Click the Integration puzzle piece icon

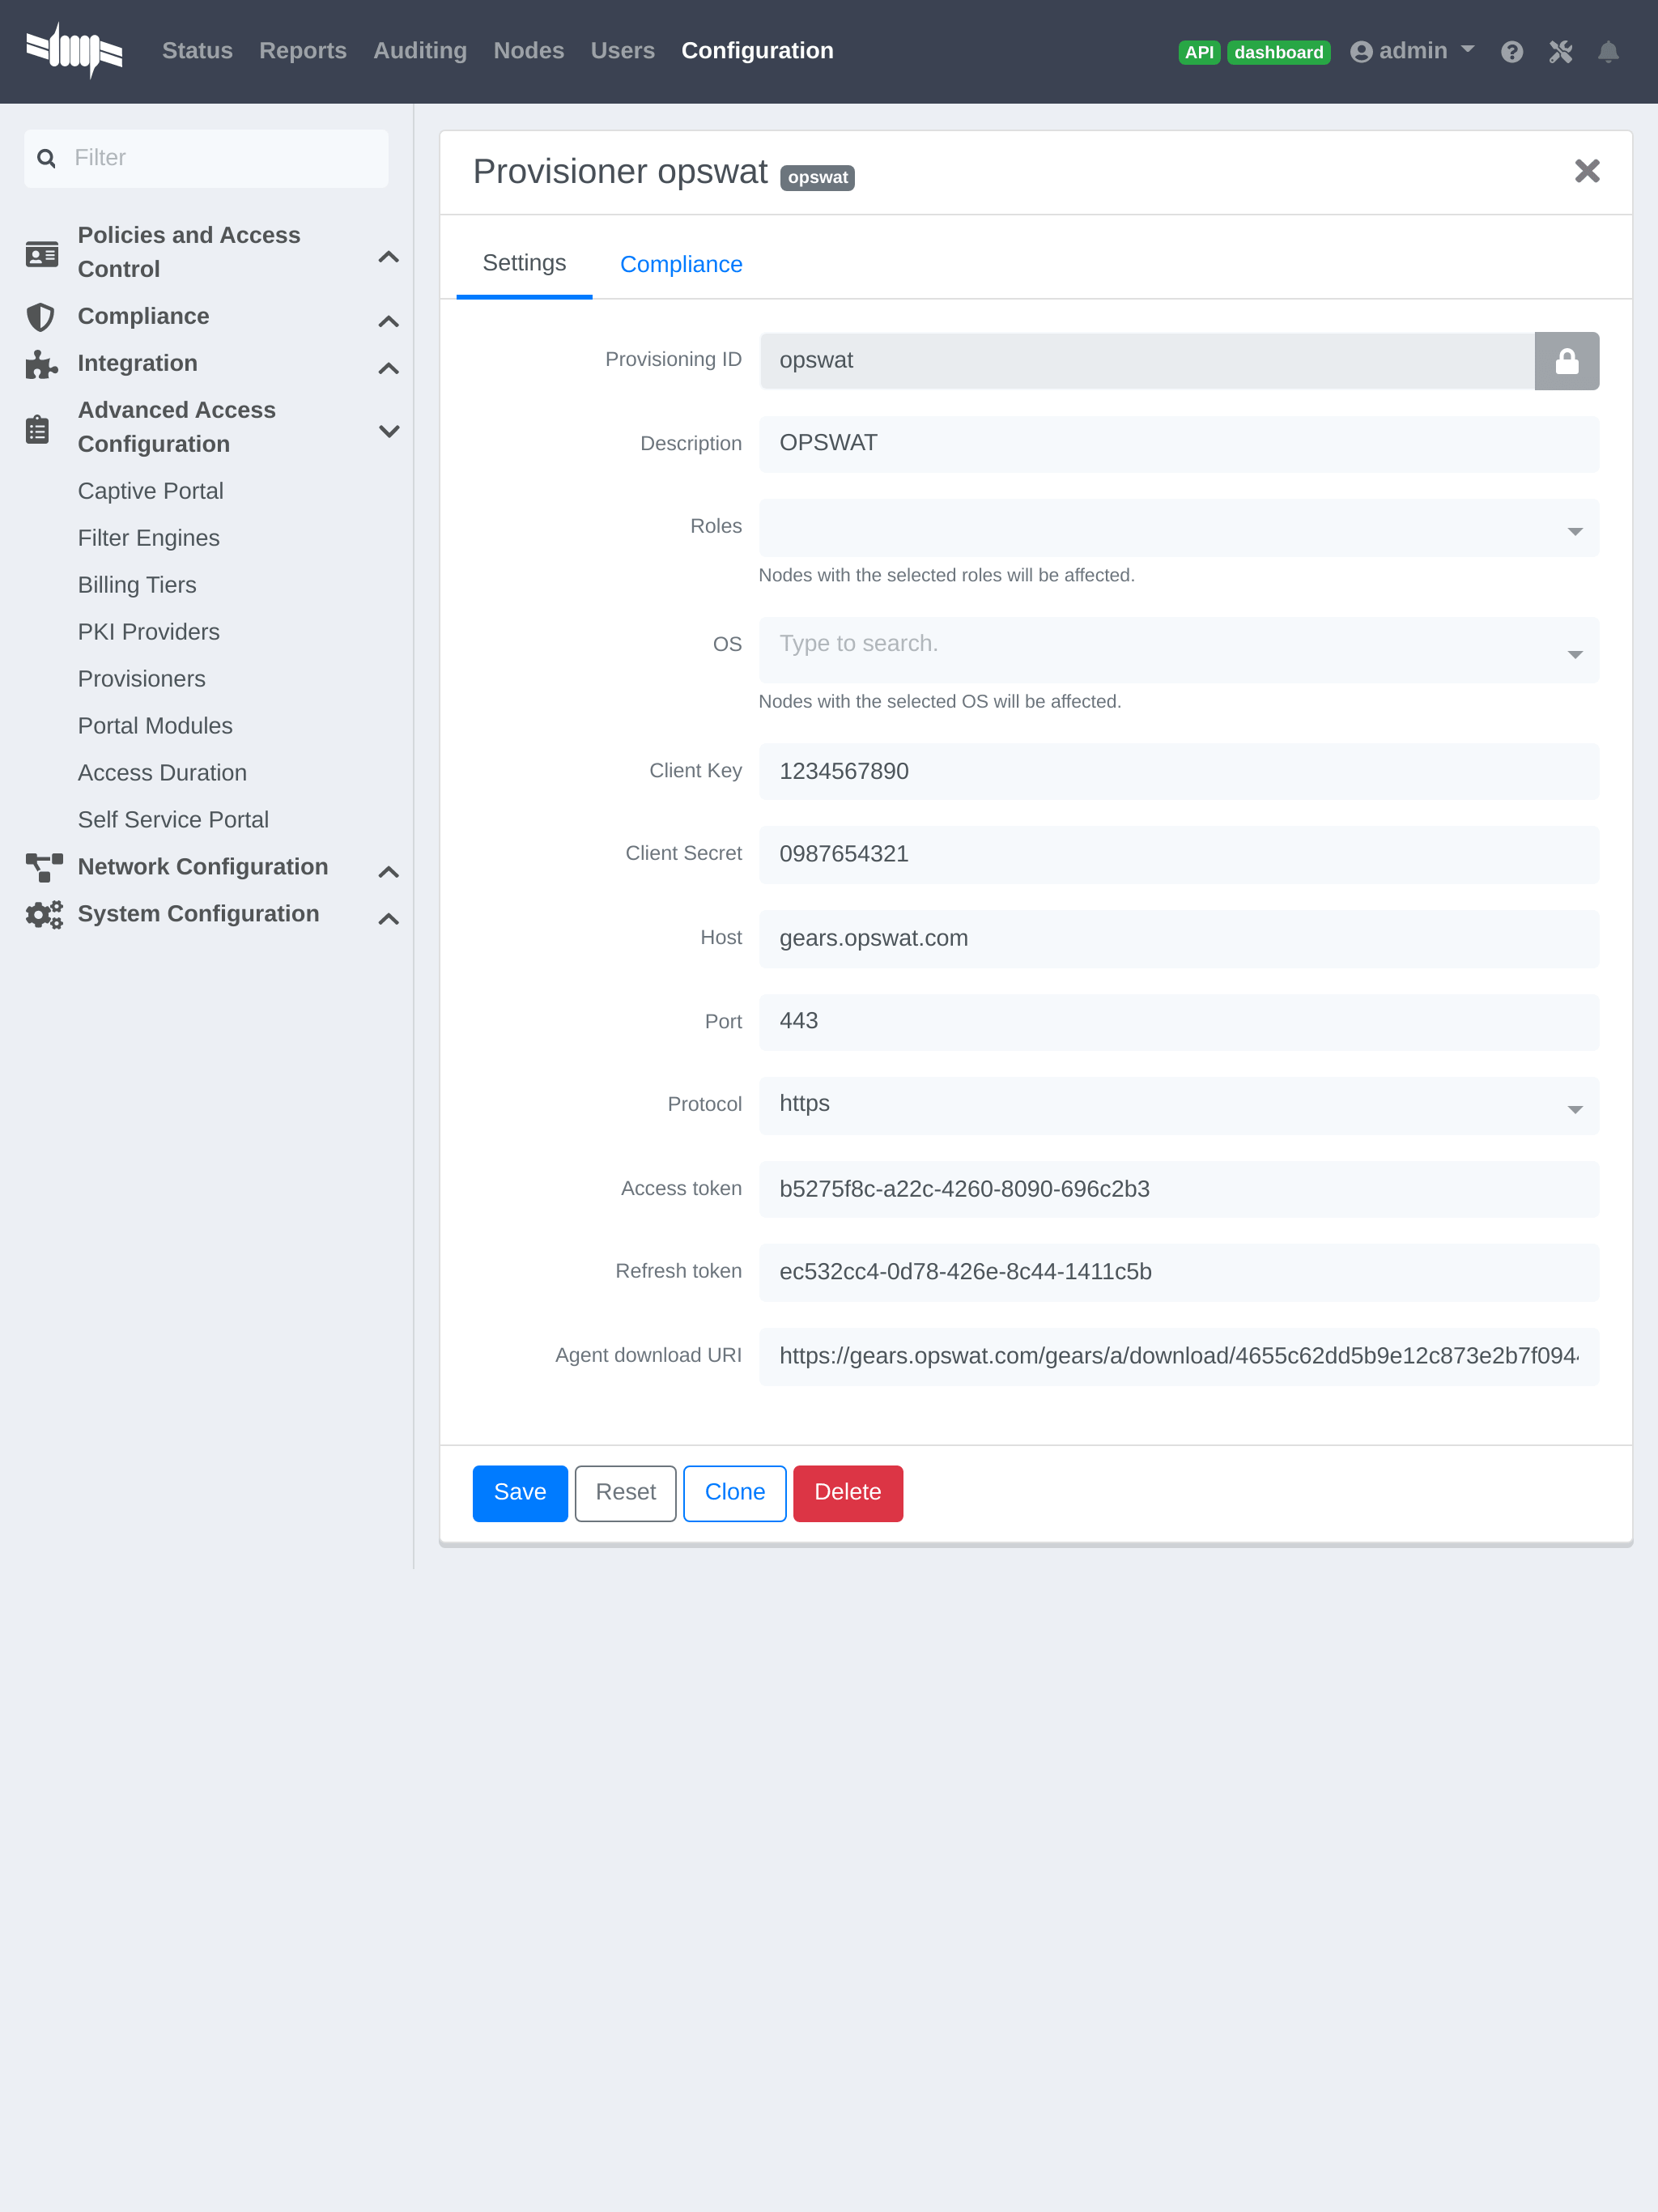click(x=41, y=364)
